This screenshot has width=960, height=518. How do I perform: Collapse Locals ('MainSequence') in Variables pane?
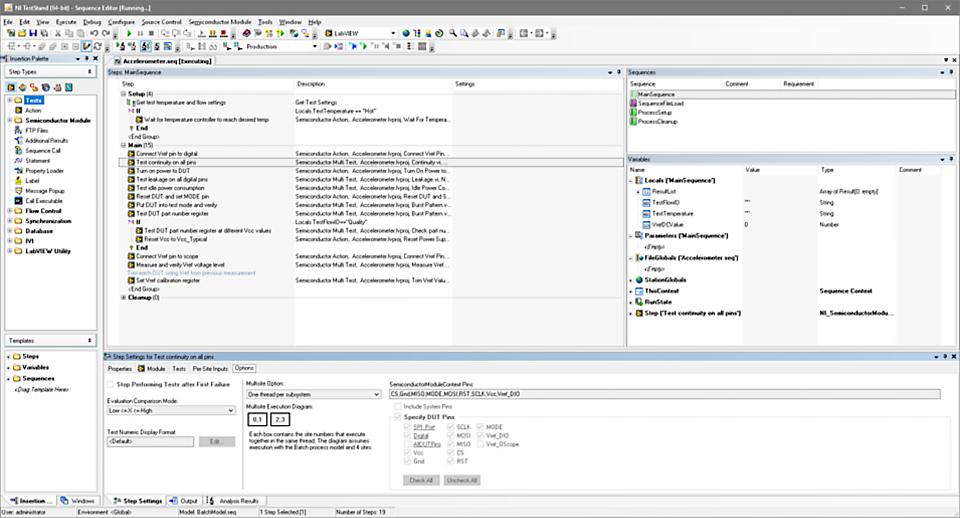tap(631, 181)
